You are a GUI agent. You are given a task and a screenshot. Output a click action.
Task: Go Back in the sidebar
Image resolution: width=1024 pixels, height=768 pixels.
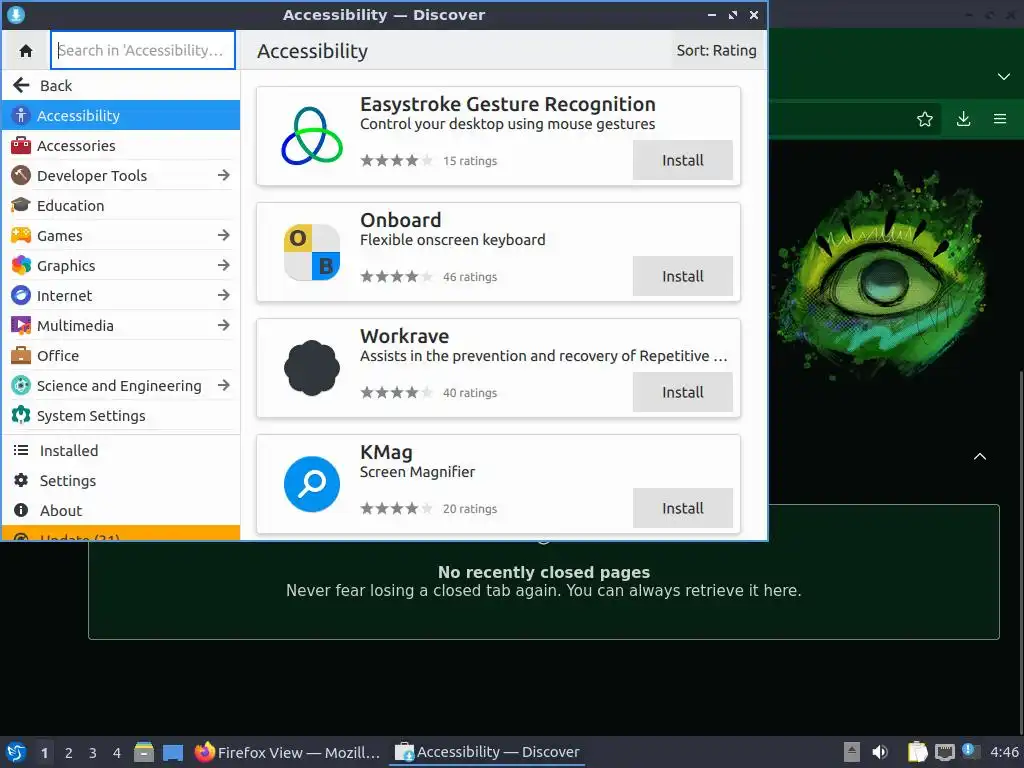click(x=121, y=86)
